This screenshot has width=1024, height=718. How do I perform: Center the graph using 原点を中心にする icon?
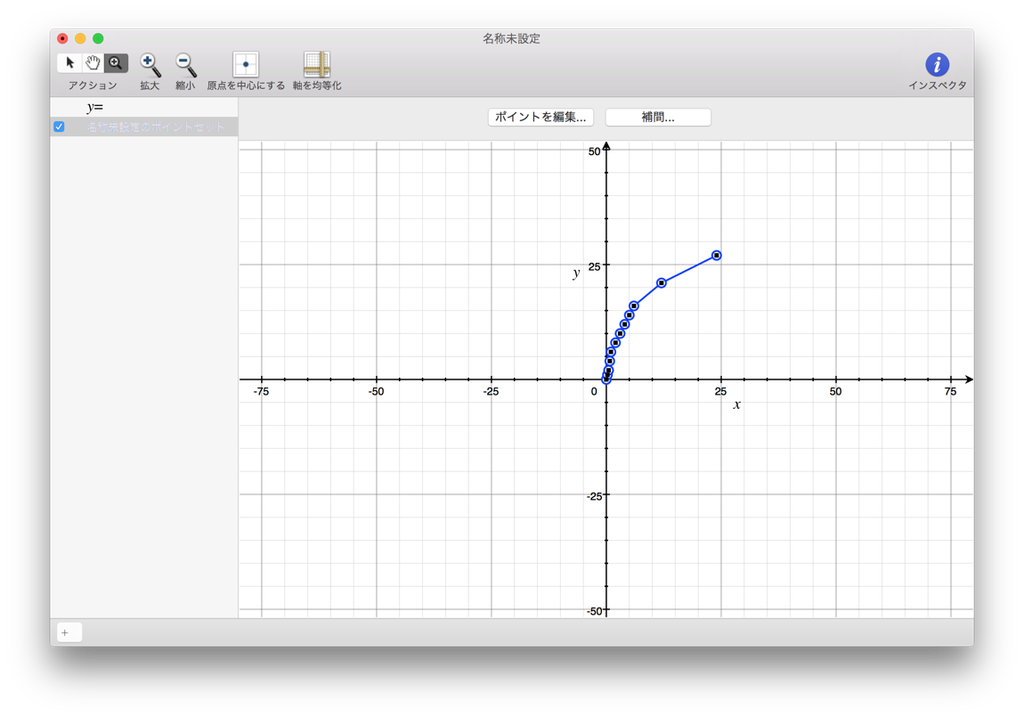(x=243, y=62)
